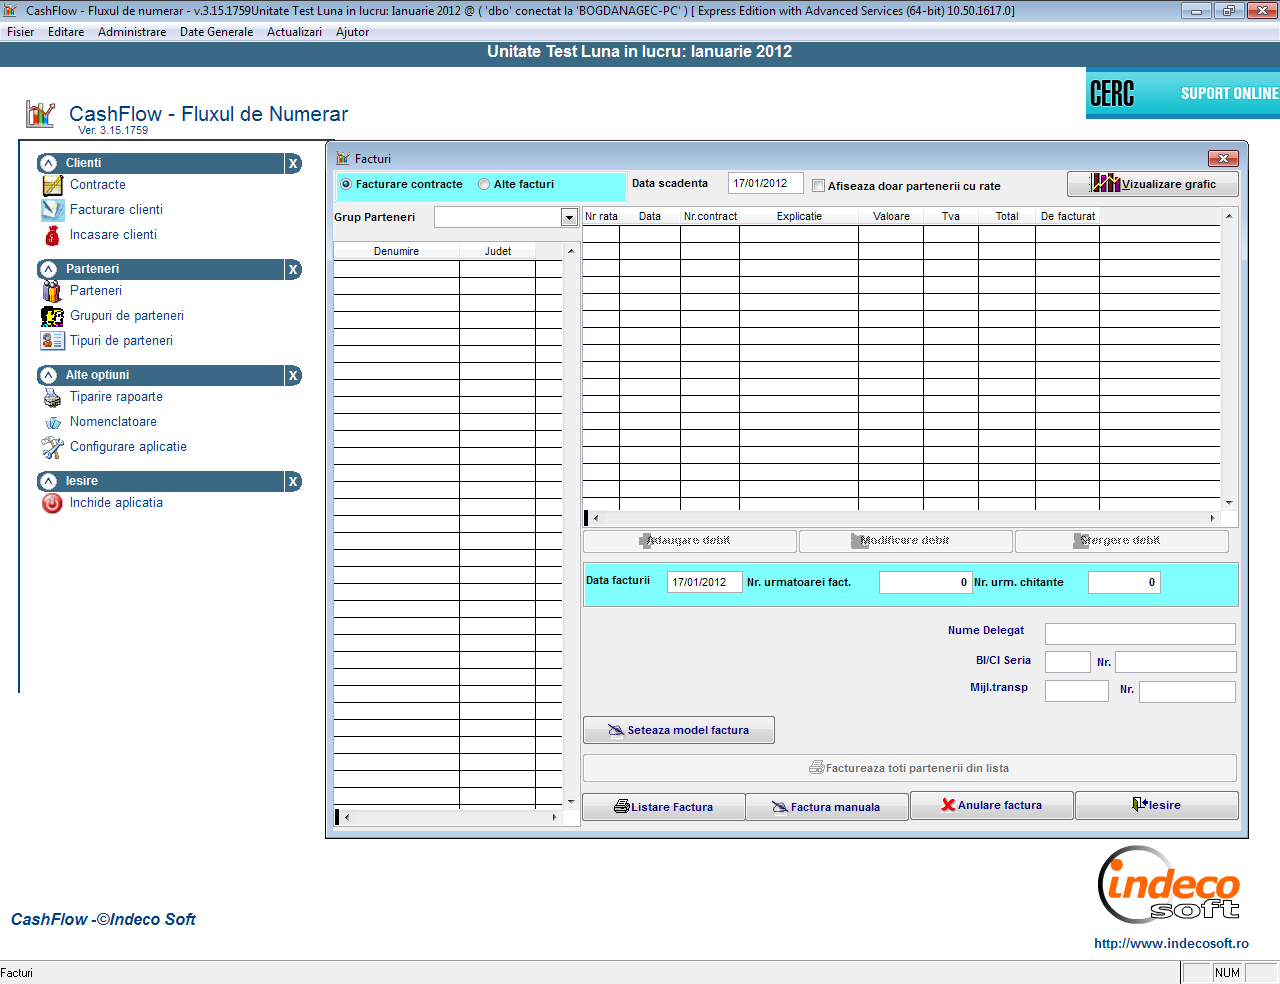Screen dimensions: 1280x984
Task: Click the Vizualizare grafic button
Action: [x=1152, y=184]
